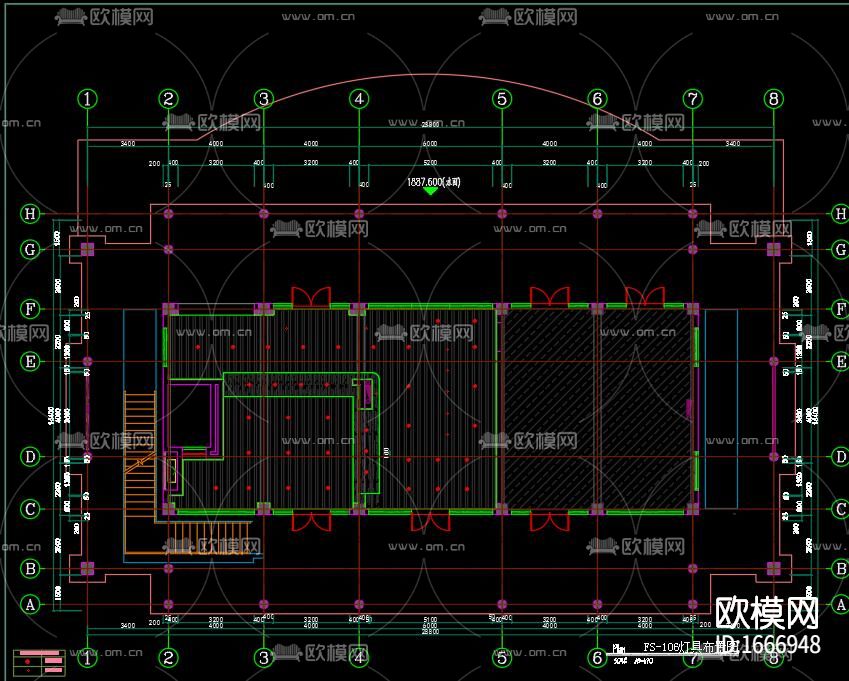This screenshot has height=681, width=849.
Task: Select axis bubble 8 above the plan
Action: click(x=774, y=99)
